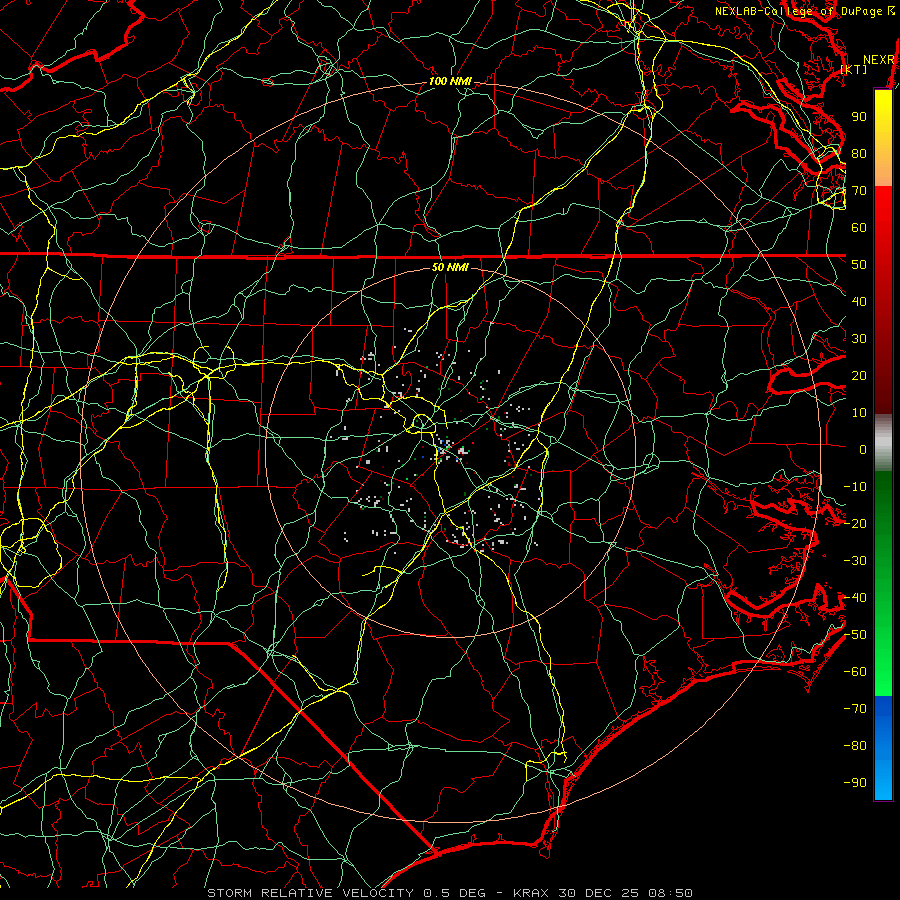
Task: Click the 08:50 timestamp
Action: click(x=670, y=893)
